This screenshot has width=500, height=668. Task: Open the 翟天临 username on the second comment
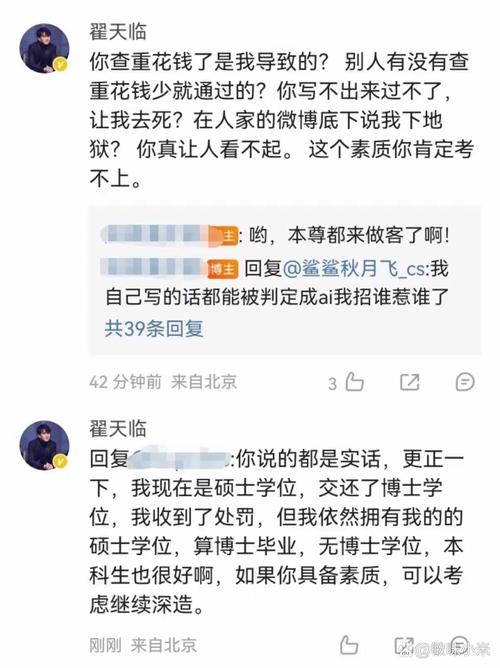click(118, 429)
